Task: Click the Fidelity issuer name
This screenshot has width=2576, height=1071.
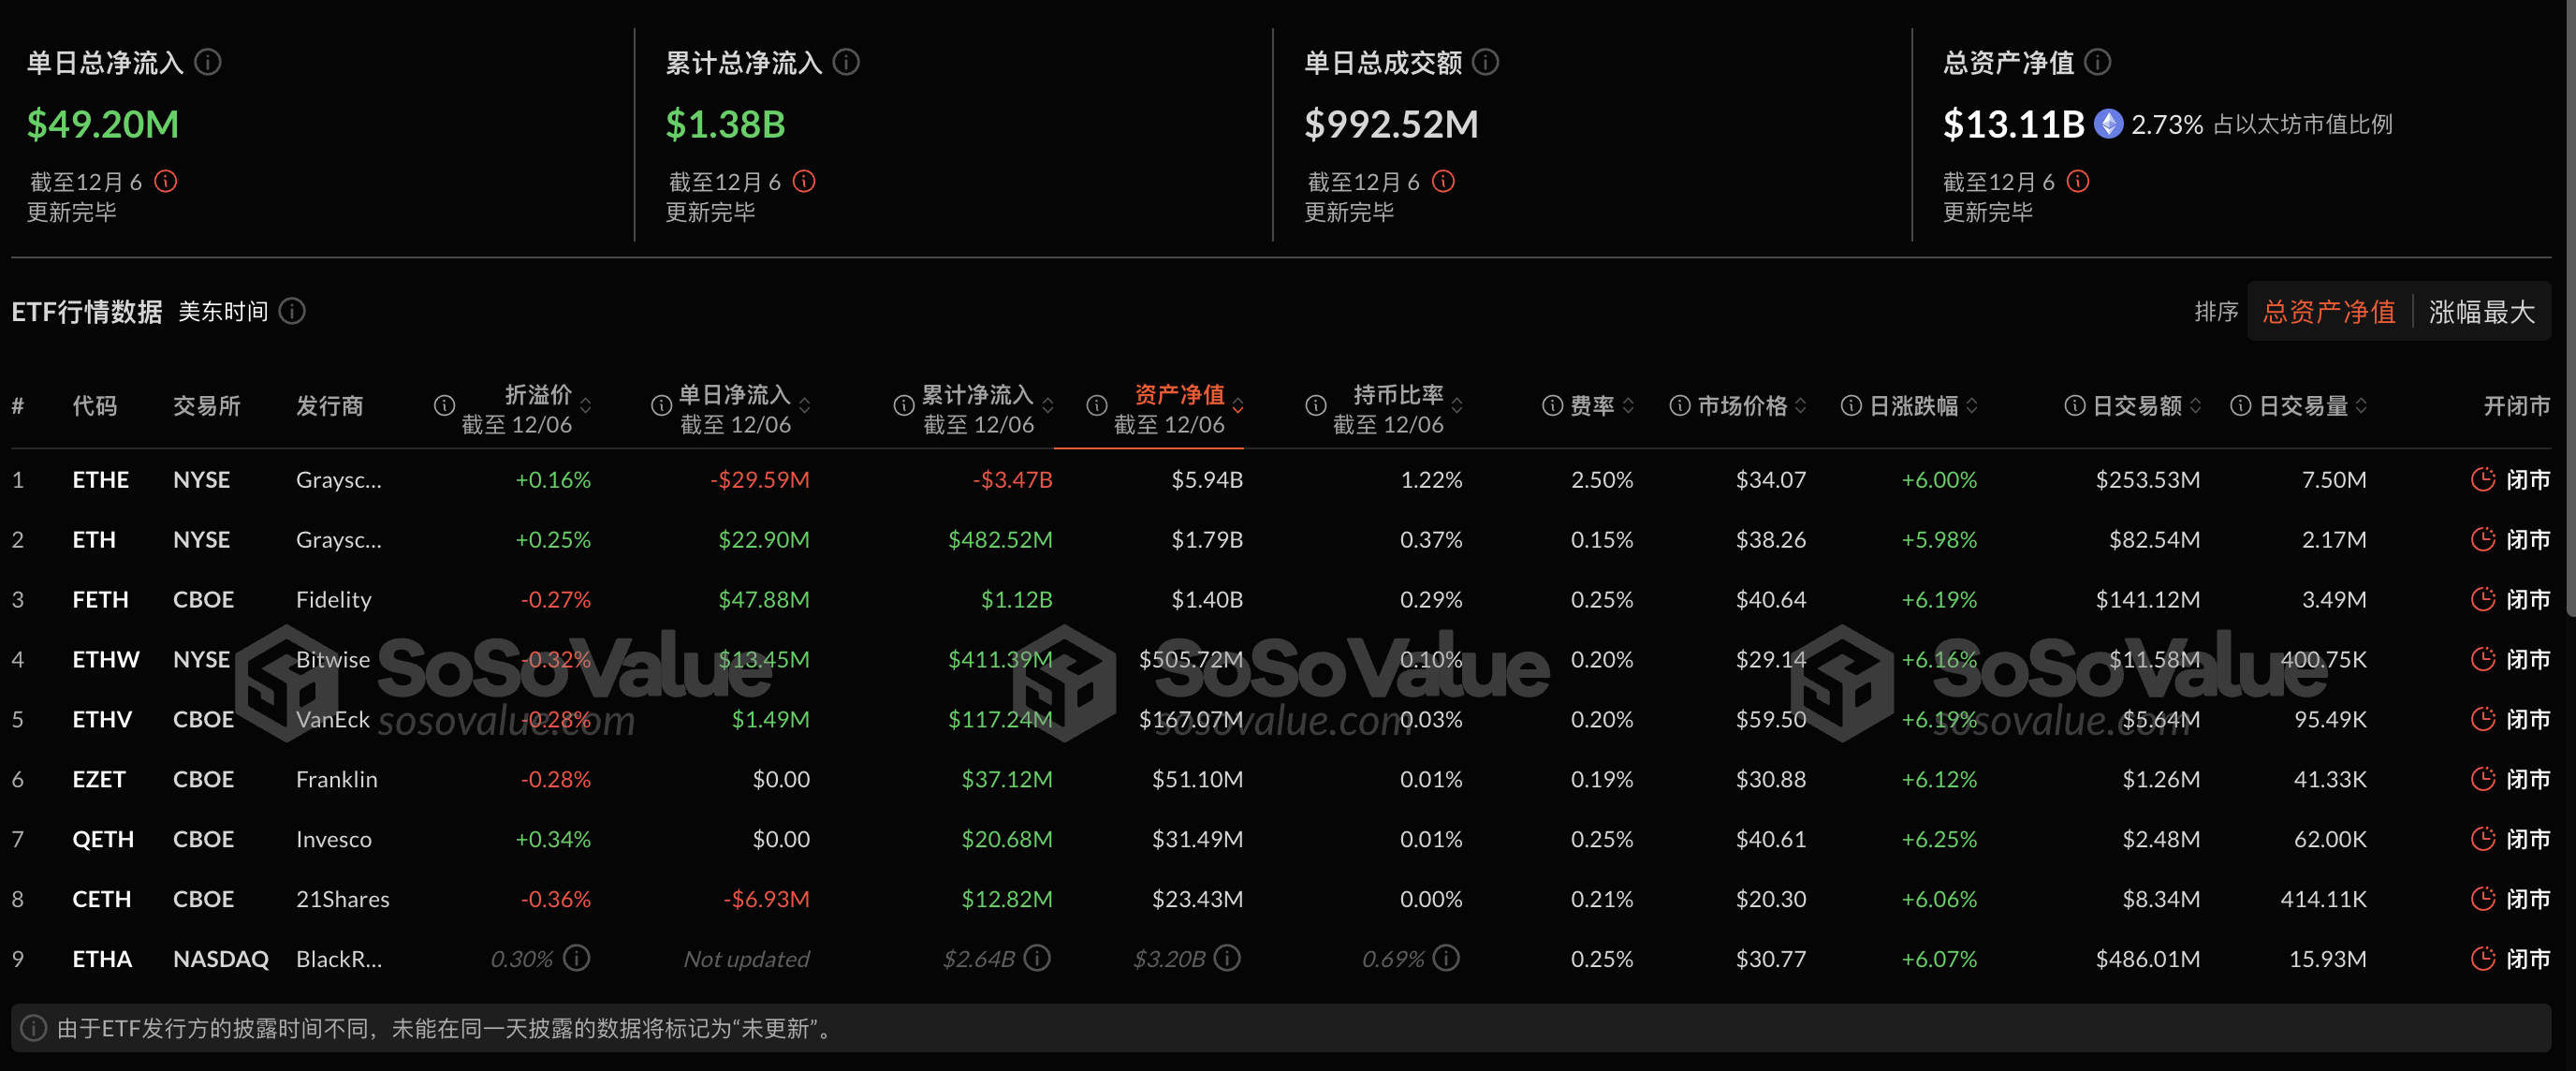Action: (x=333, y=599)
